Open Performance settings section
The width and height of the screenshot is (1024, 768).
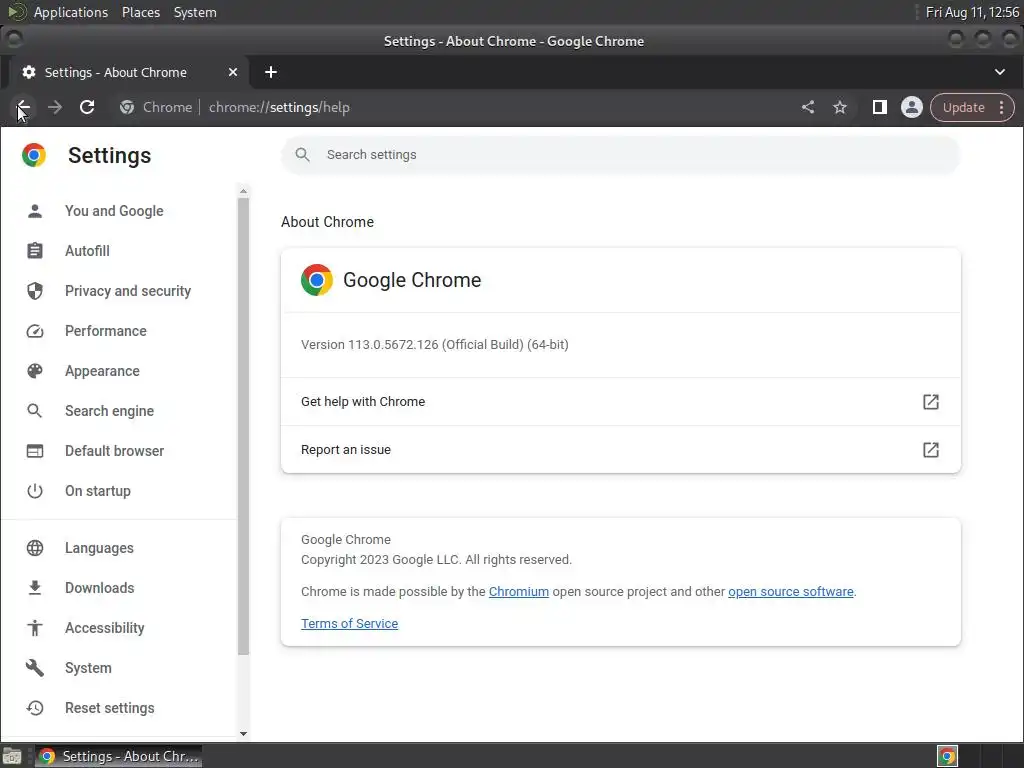[x=106, y=331]
